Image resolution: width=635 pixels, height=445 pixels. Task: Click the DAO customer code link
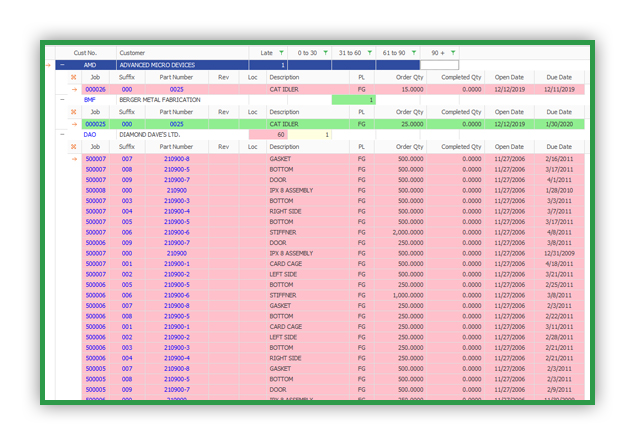[90, 134]
